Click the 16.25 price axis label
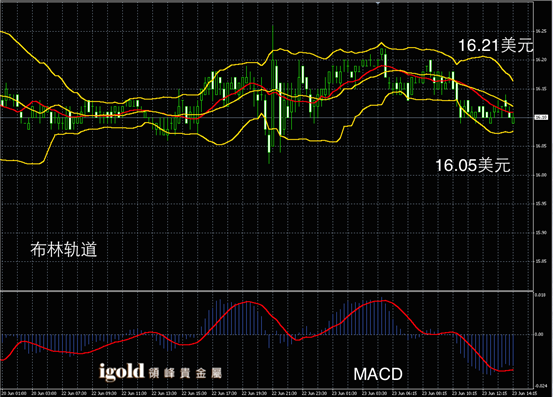Screen dimensions: 553x397 click(x=541, y=31)
